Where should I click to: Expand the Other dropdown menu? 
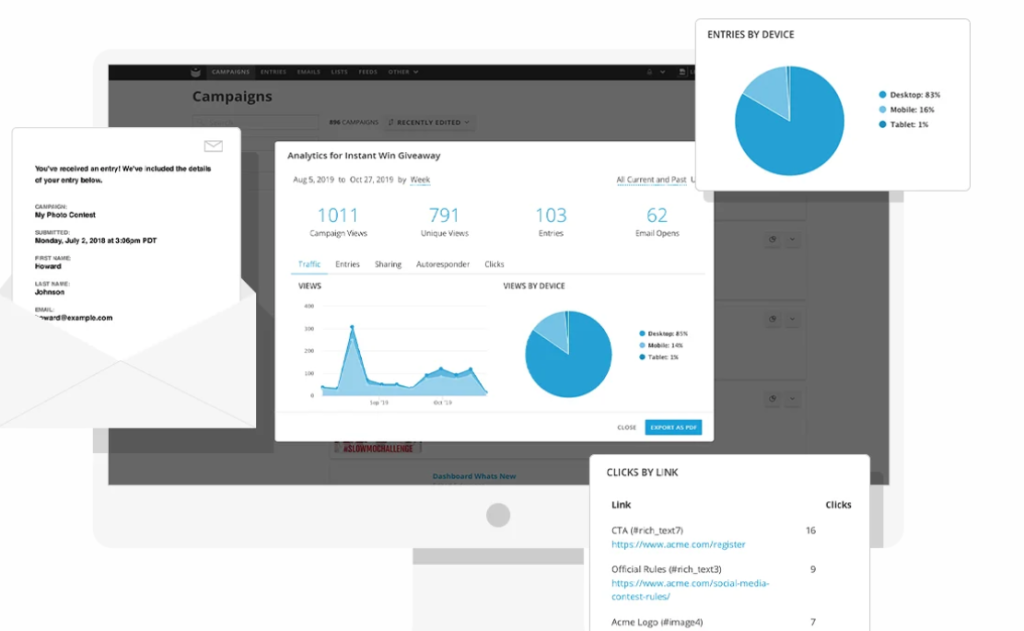pyautogui.click(x=403, y=72)
